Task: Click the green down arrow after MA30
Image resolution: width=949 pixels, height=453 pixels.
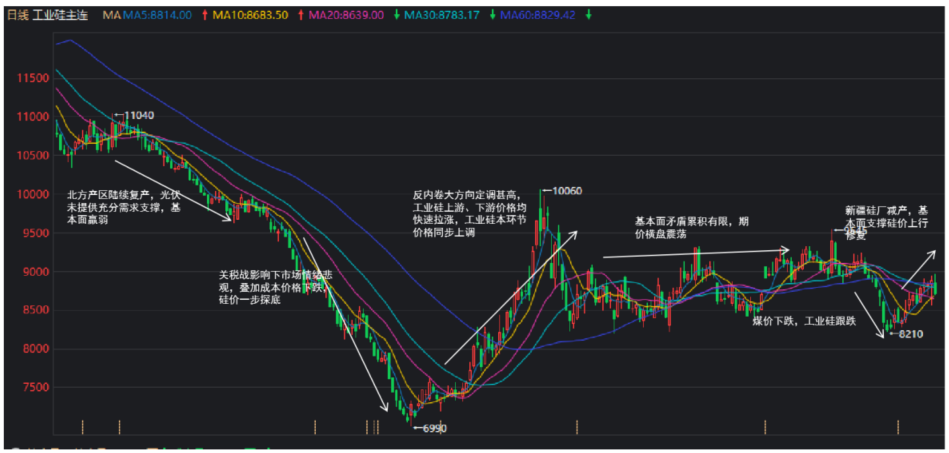Action: click(493, 16)
